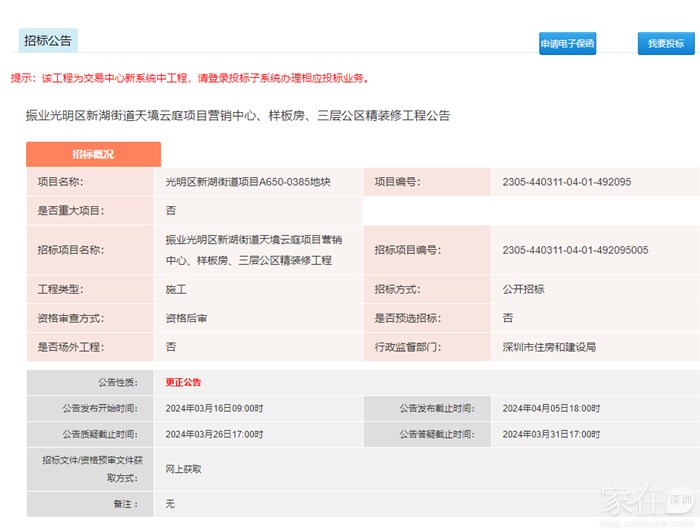Click the 网上获取 document access value

pyautogui.click(x=184, y=468)
